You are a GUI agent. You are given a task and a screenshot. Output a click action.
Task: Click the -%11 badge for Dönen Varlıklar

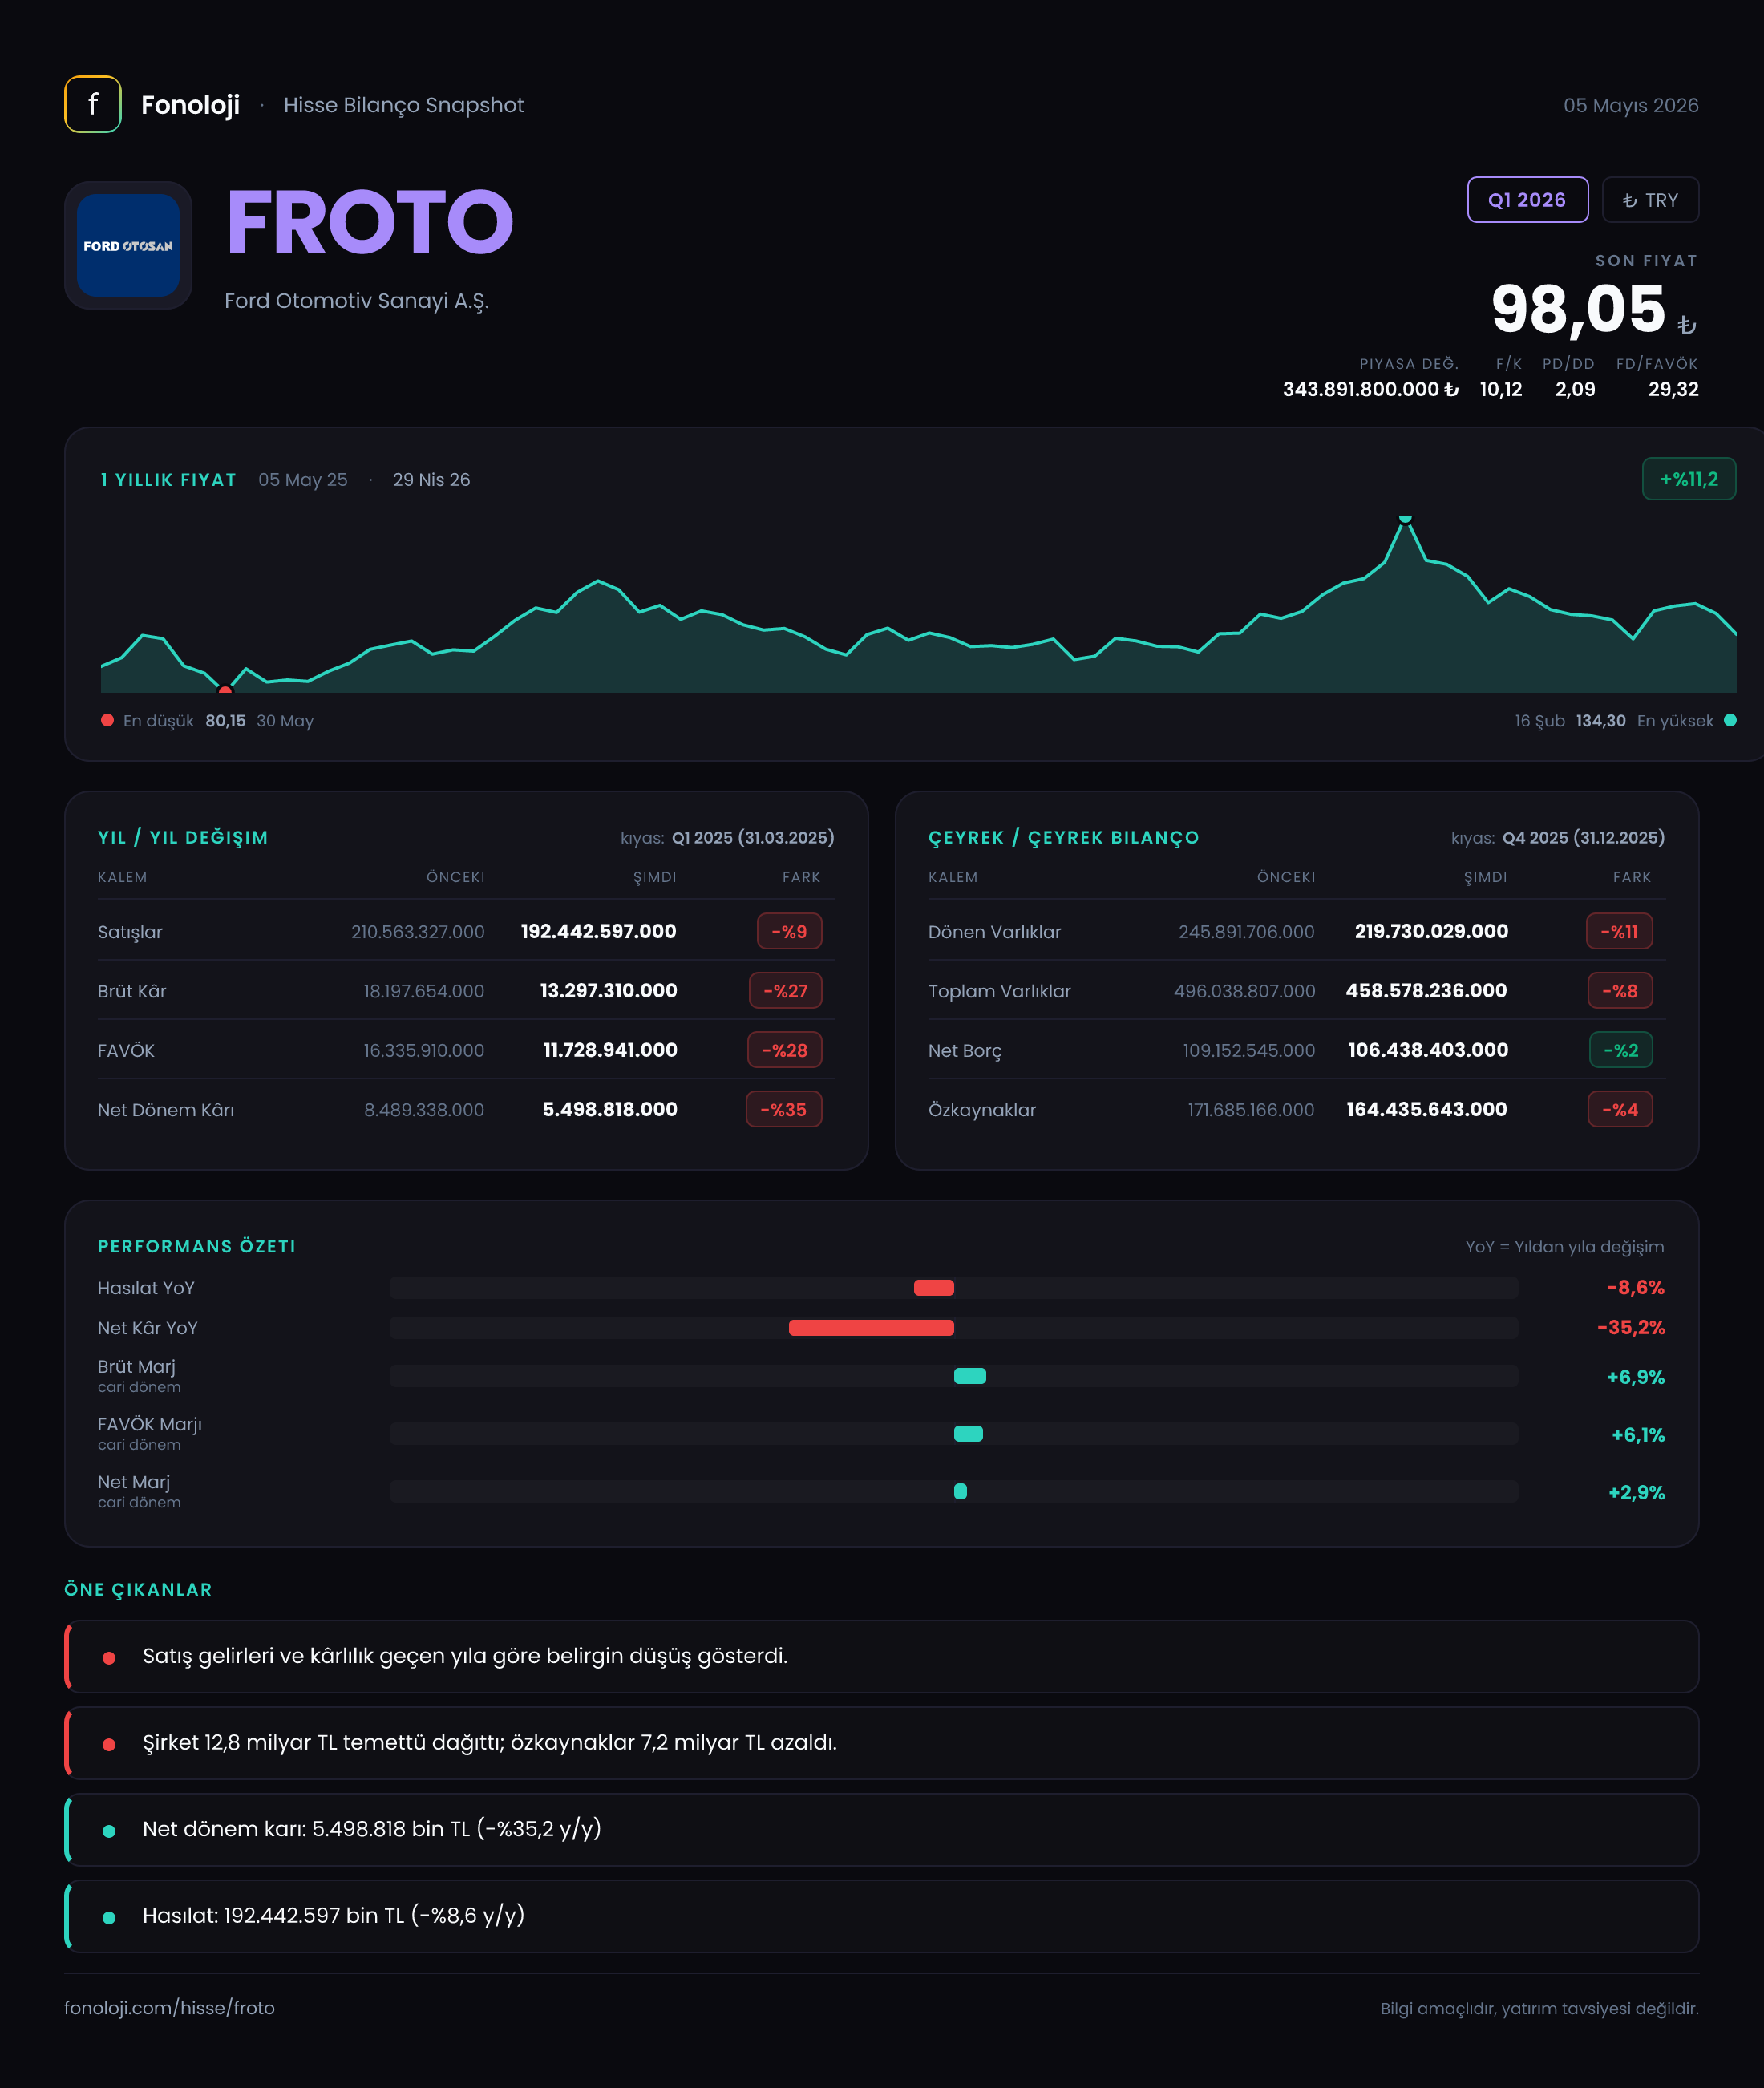point(1619,931)
